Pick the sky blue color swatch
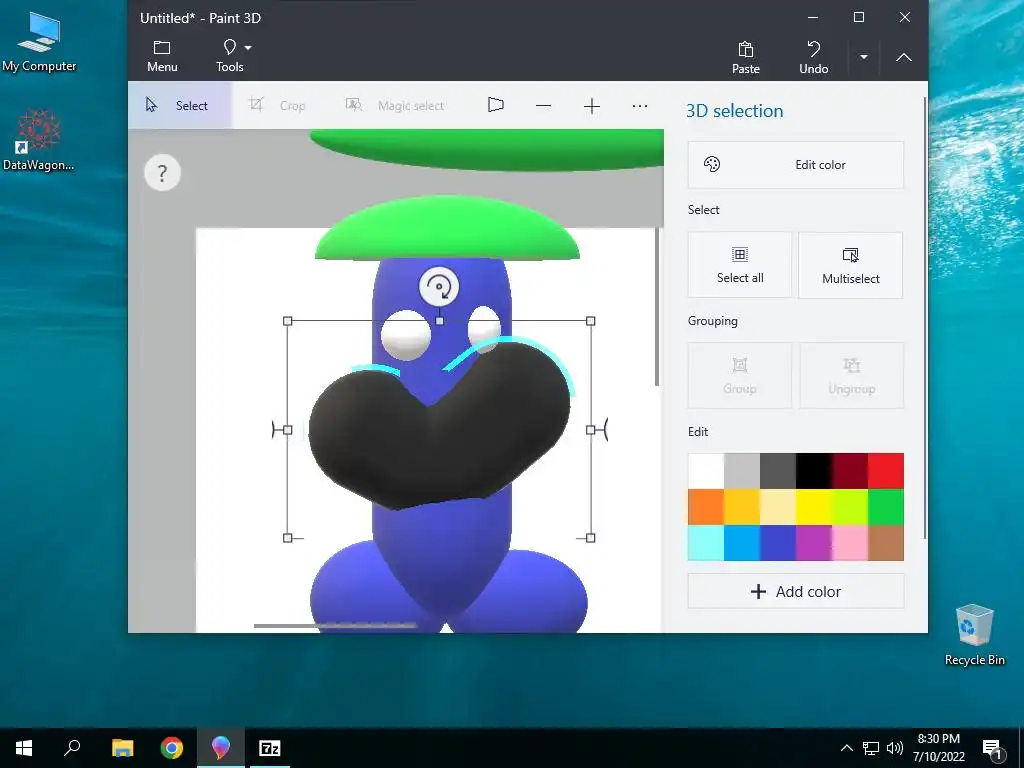This screenshot has width=1024, height=768. [x=742, y=543]
